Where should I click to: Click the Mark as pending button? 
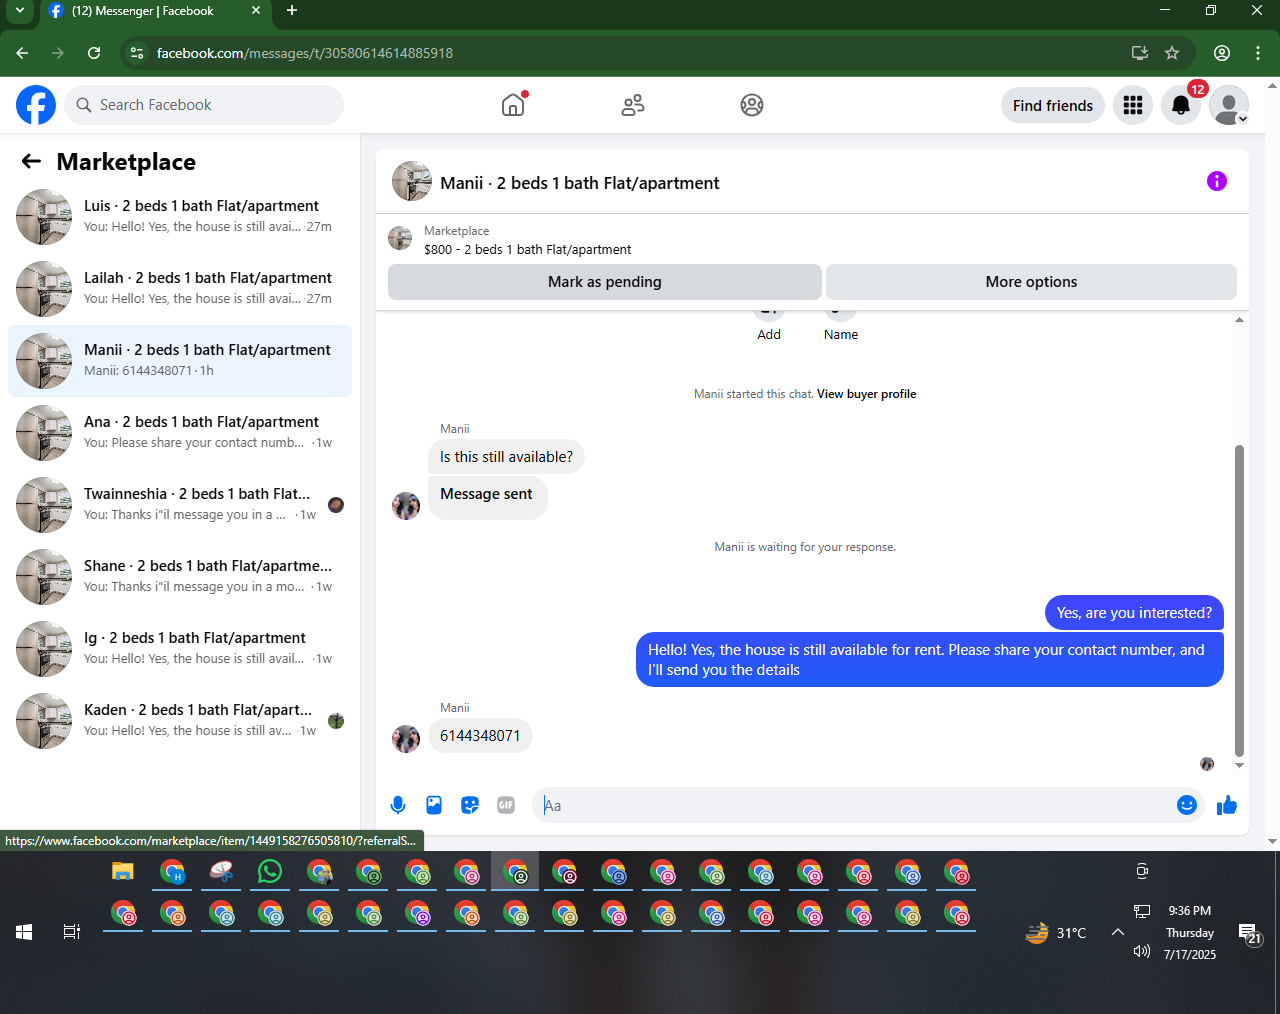(605, 282)
